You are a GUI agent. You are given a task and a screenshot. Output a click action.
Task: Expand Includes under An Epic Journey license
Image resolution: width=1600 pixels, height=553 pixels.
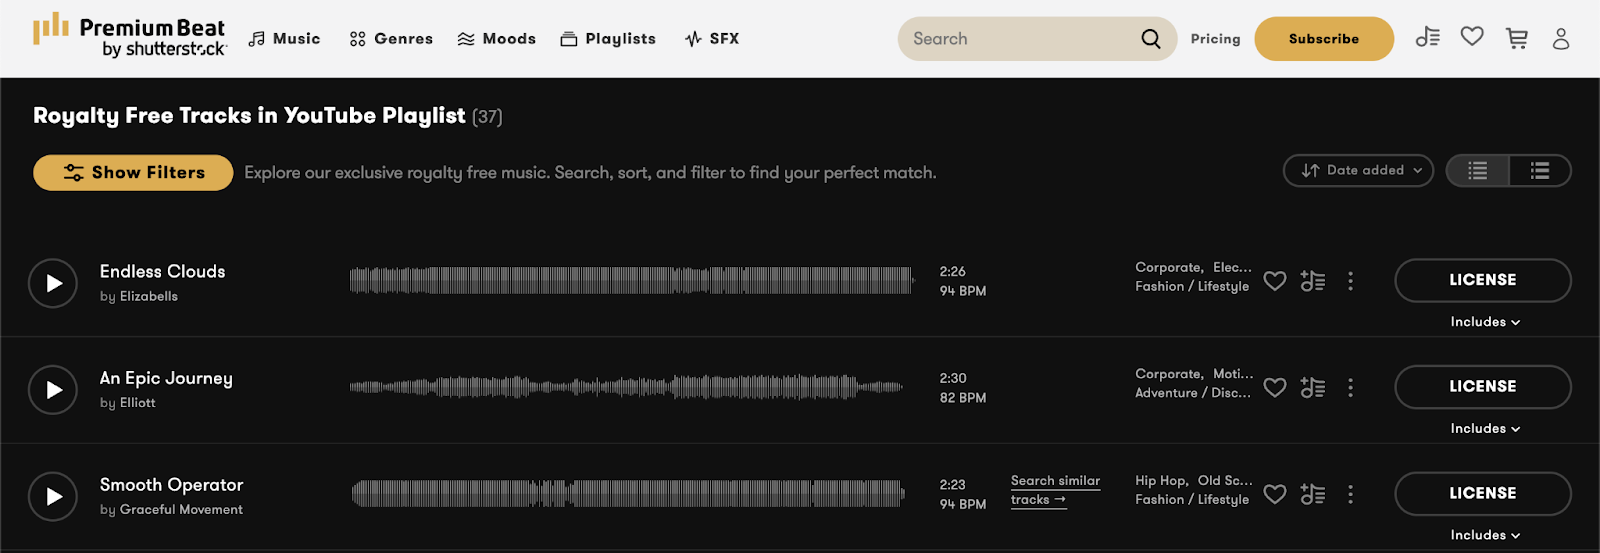[1485, 429]
